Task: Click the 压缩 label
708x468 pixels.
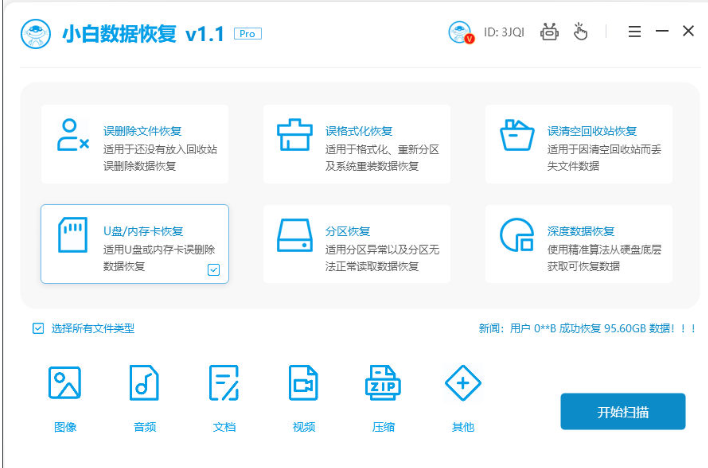Action: pyautogui.click(x=383, y=427)
